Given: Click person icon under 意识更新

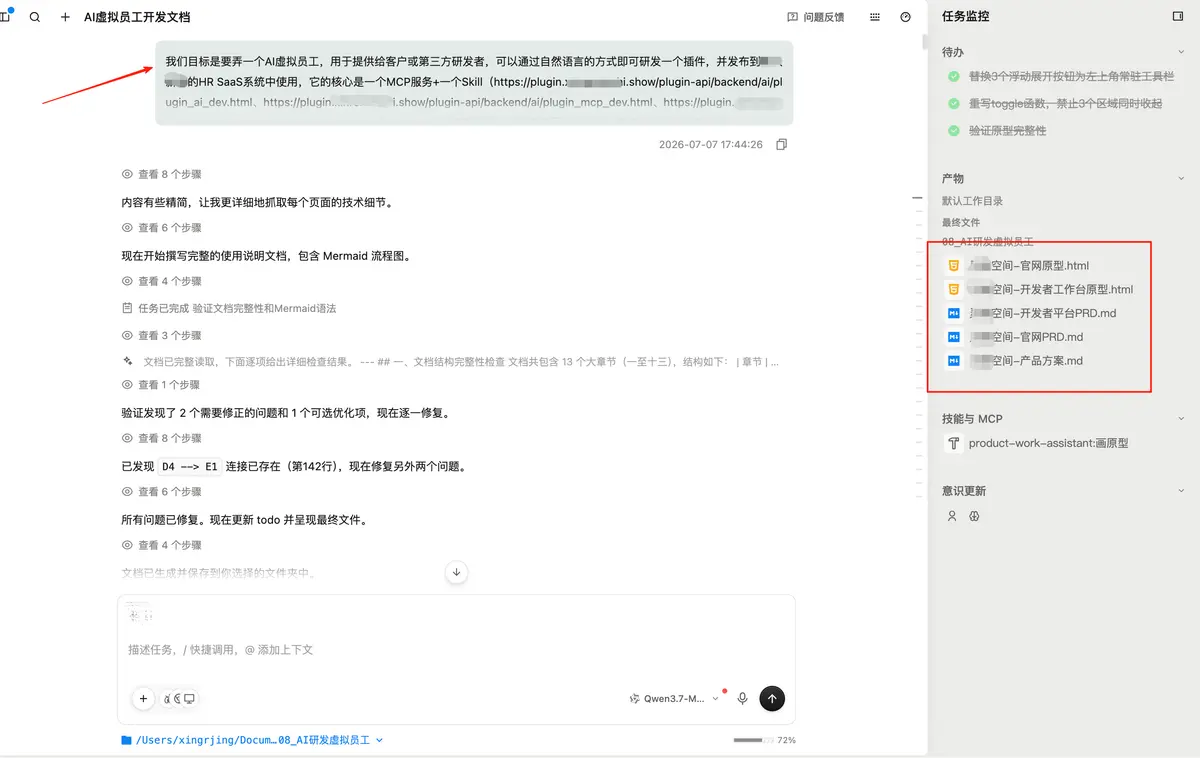Looking at the screenshot, I should pos(952,516).
